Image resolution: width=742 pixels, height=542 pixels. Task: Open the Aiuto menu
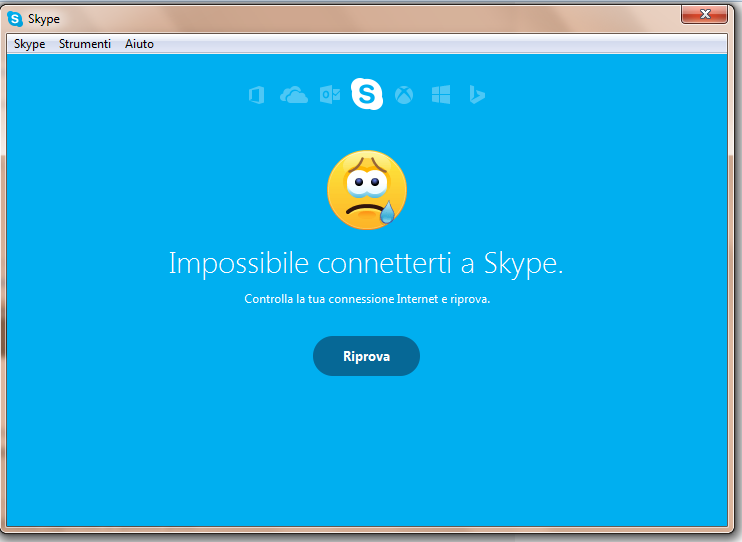click(x=139, y=44)
